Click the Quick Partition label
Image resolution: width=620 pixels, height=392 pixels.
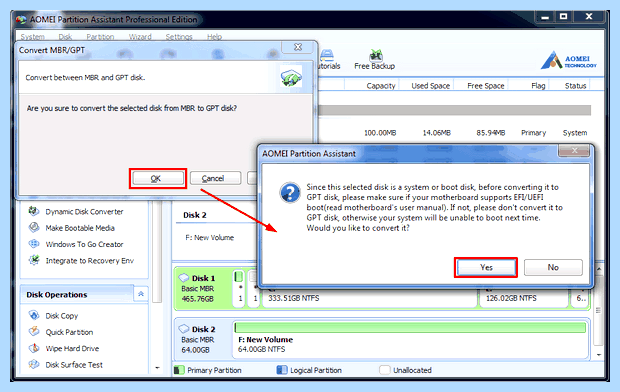coord(69,332)
